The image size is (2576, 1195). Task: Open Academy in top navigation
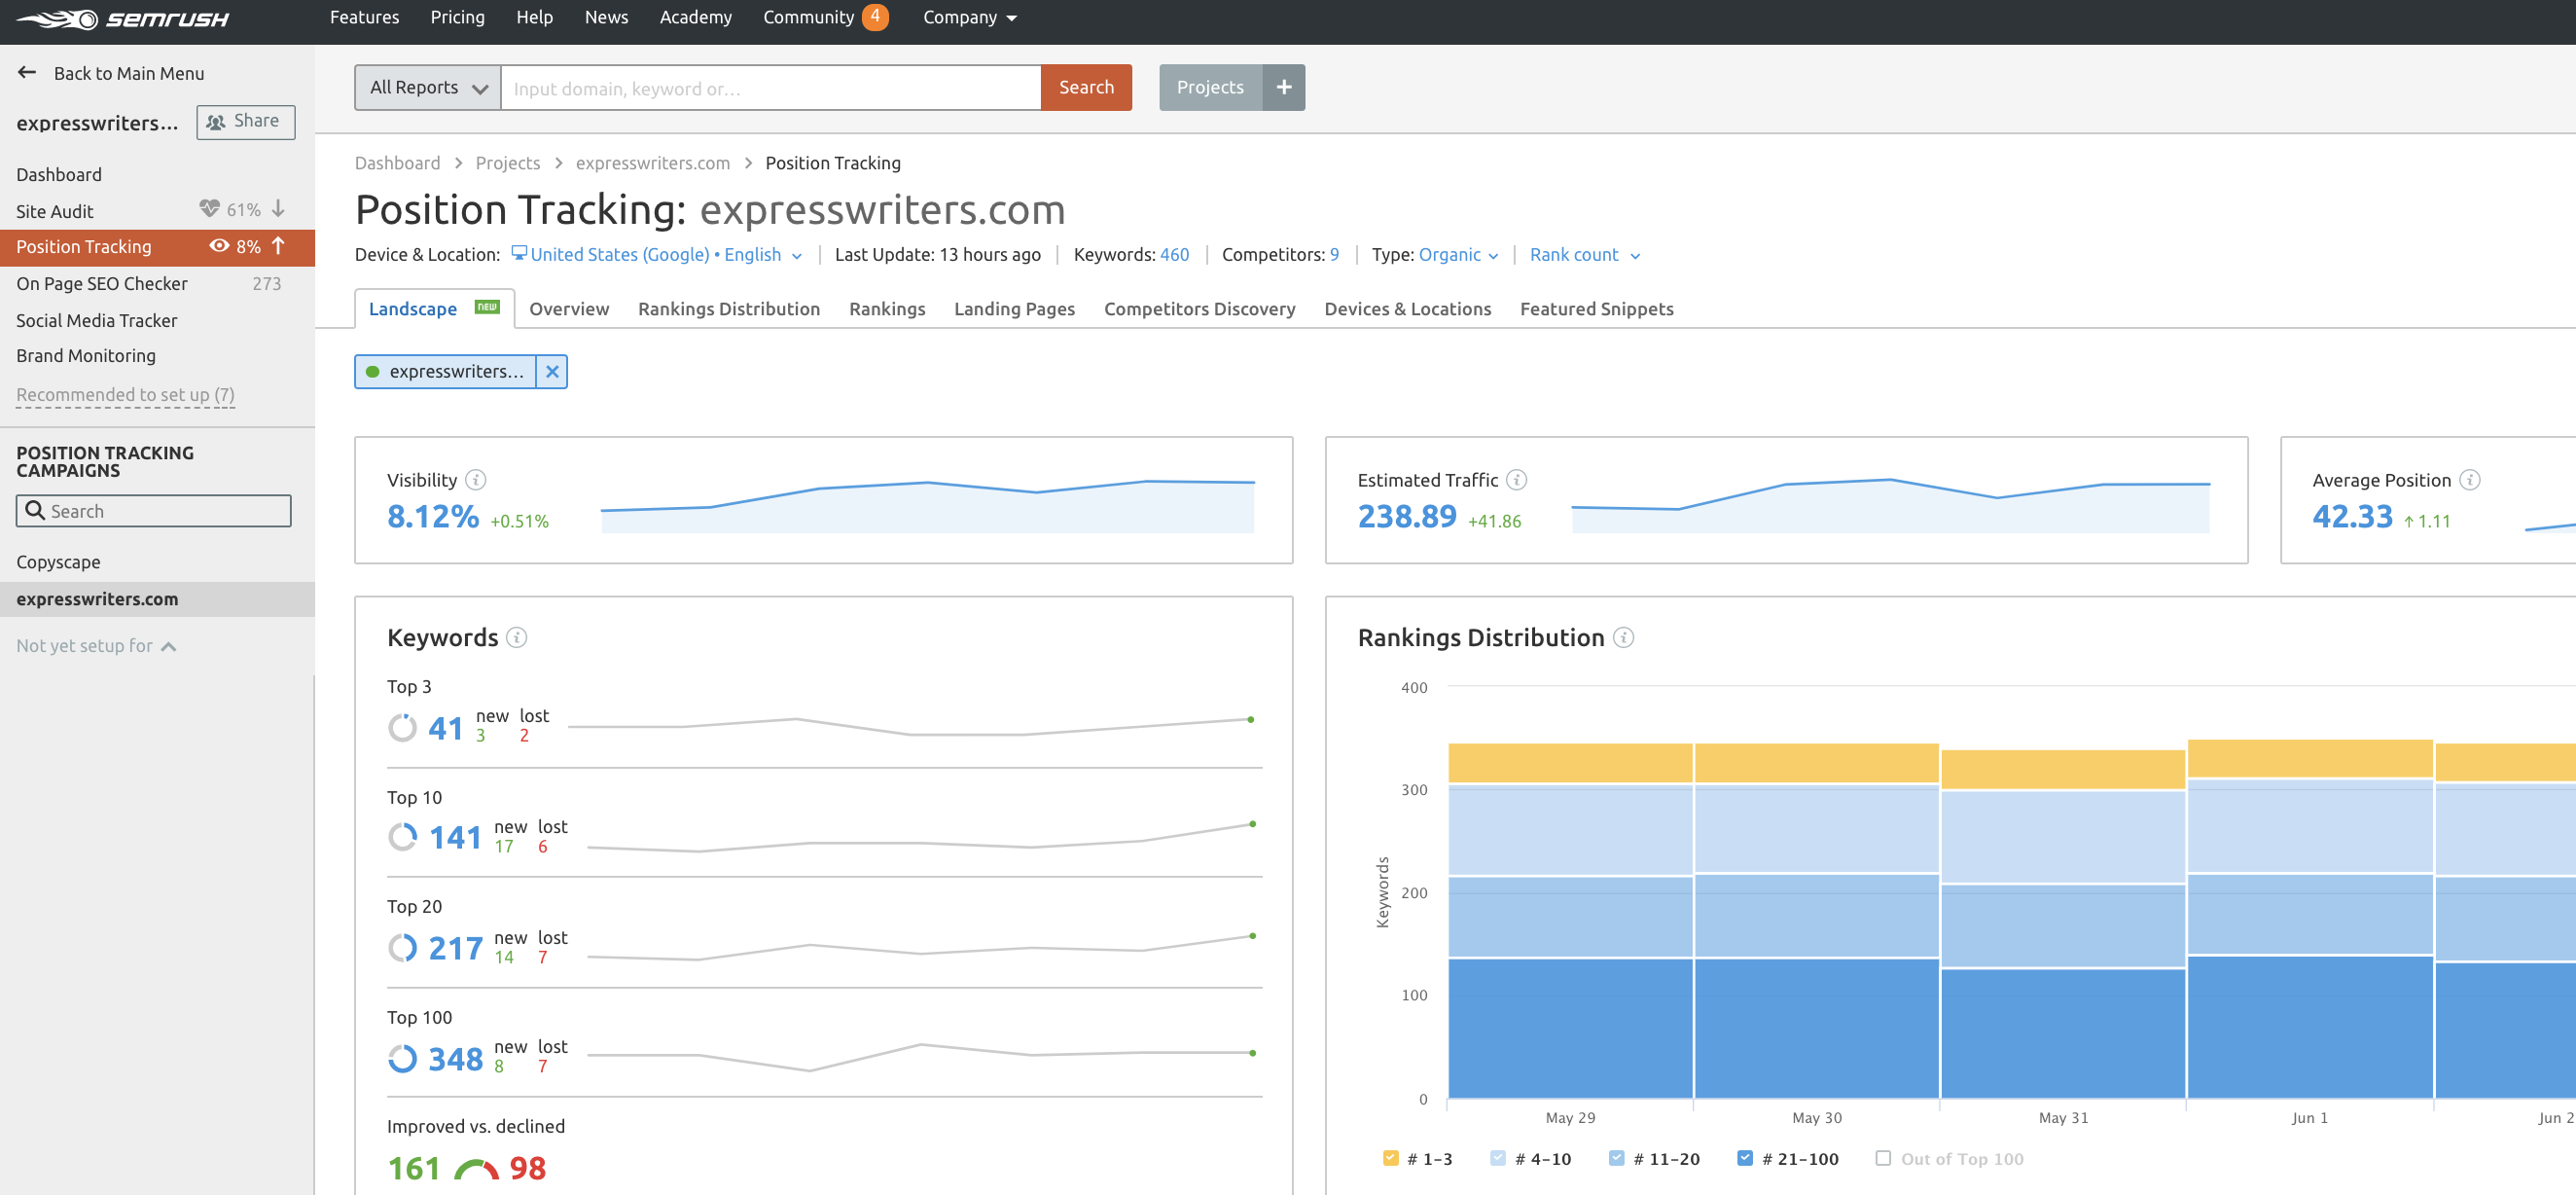click(x=695, y=17)
